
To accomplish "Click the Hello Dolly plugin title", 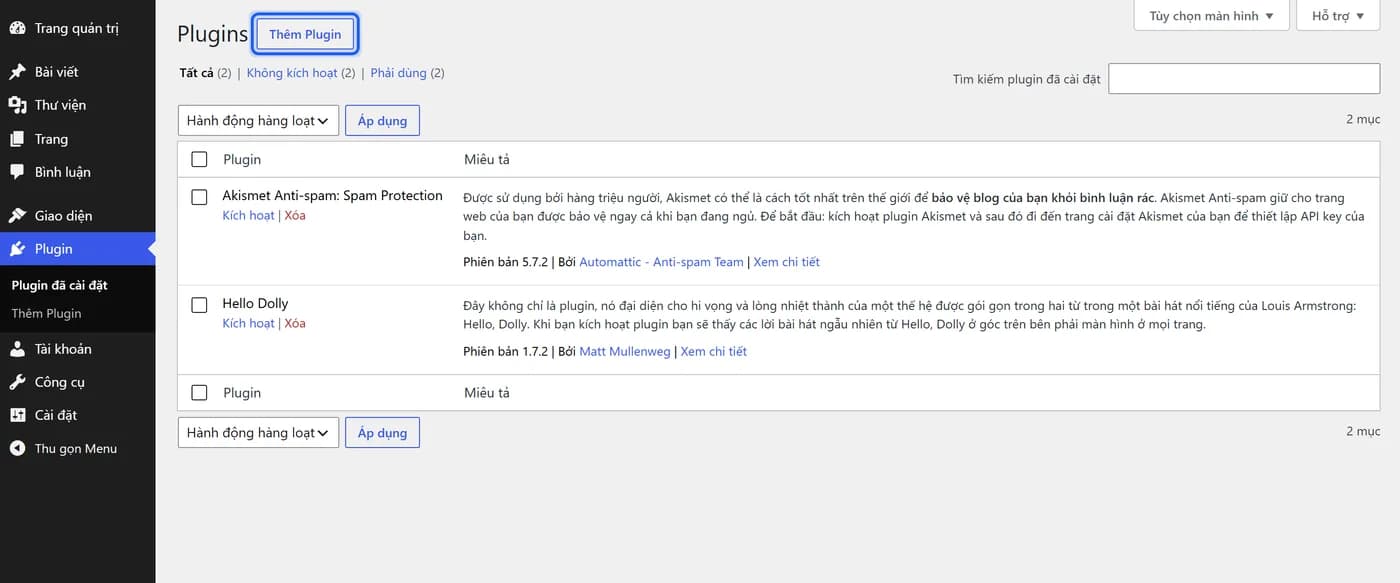I will coord(255,303).
